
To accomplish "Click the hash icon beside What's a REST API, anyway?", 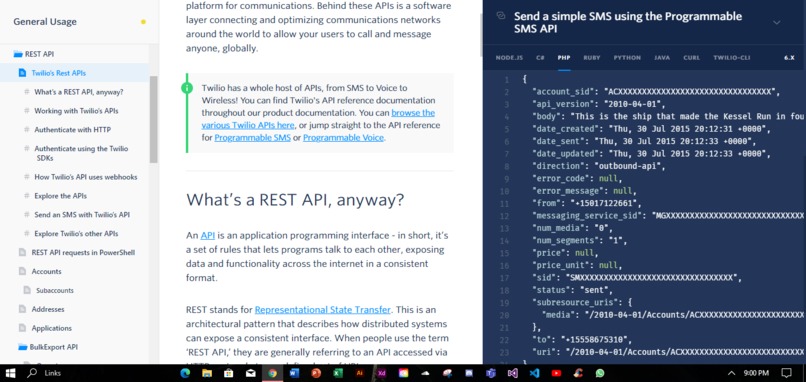I will point(27,92).
